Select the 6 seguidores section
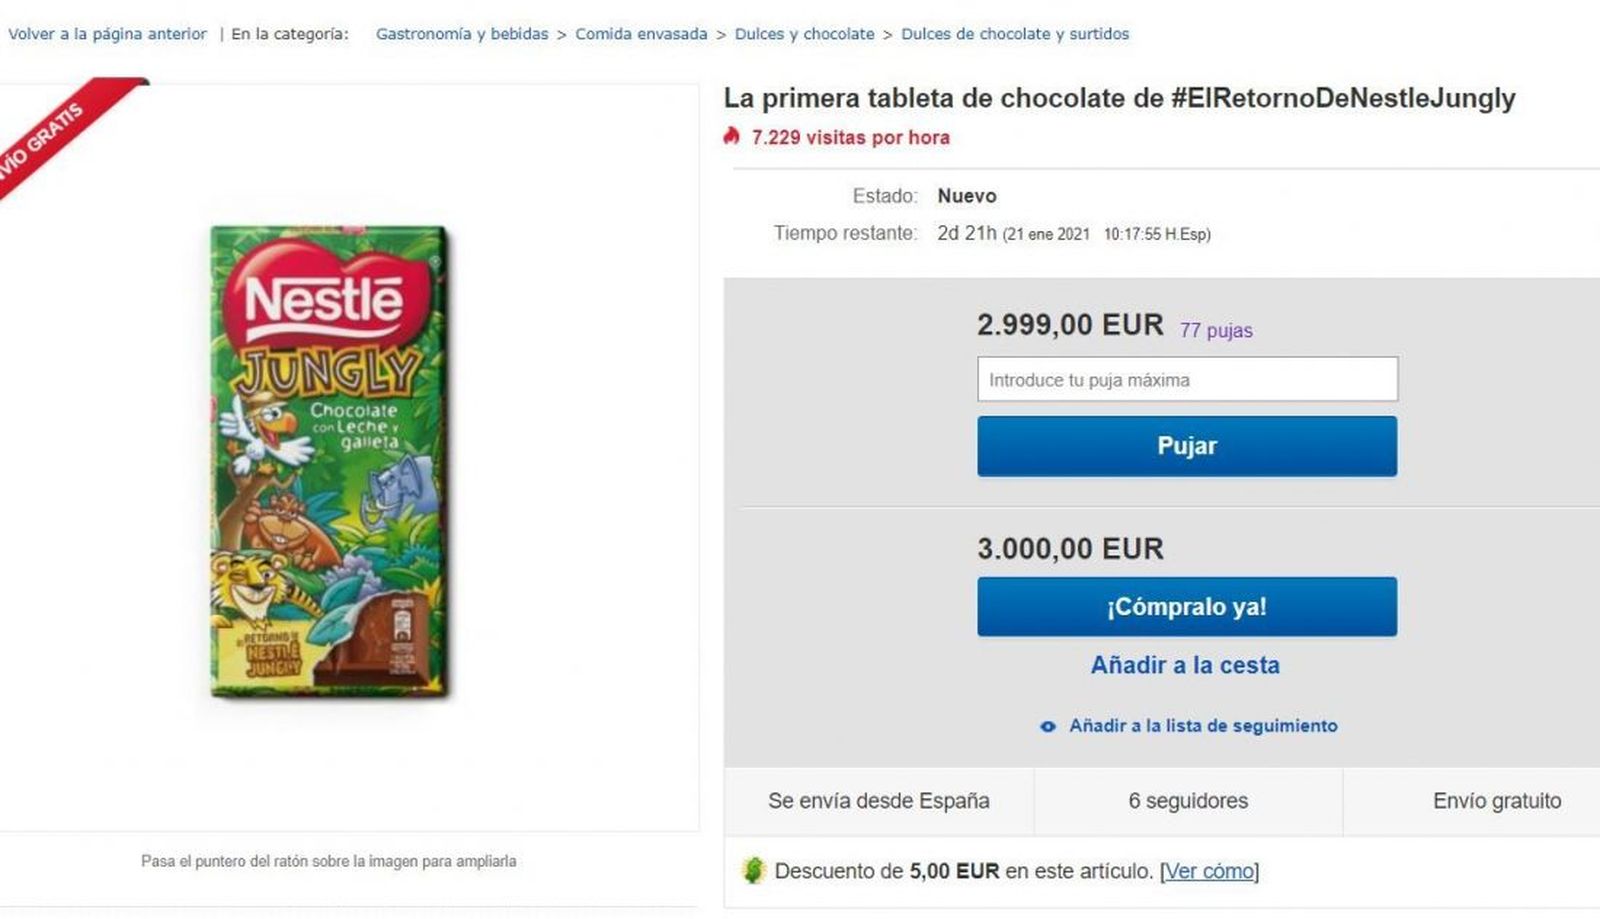The image size is (1600, 919). pos(1186,801)
